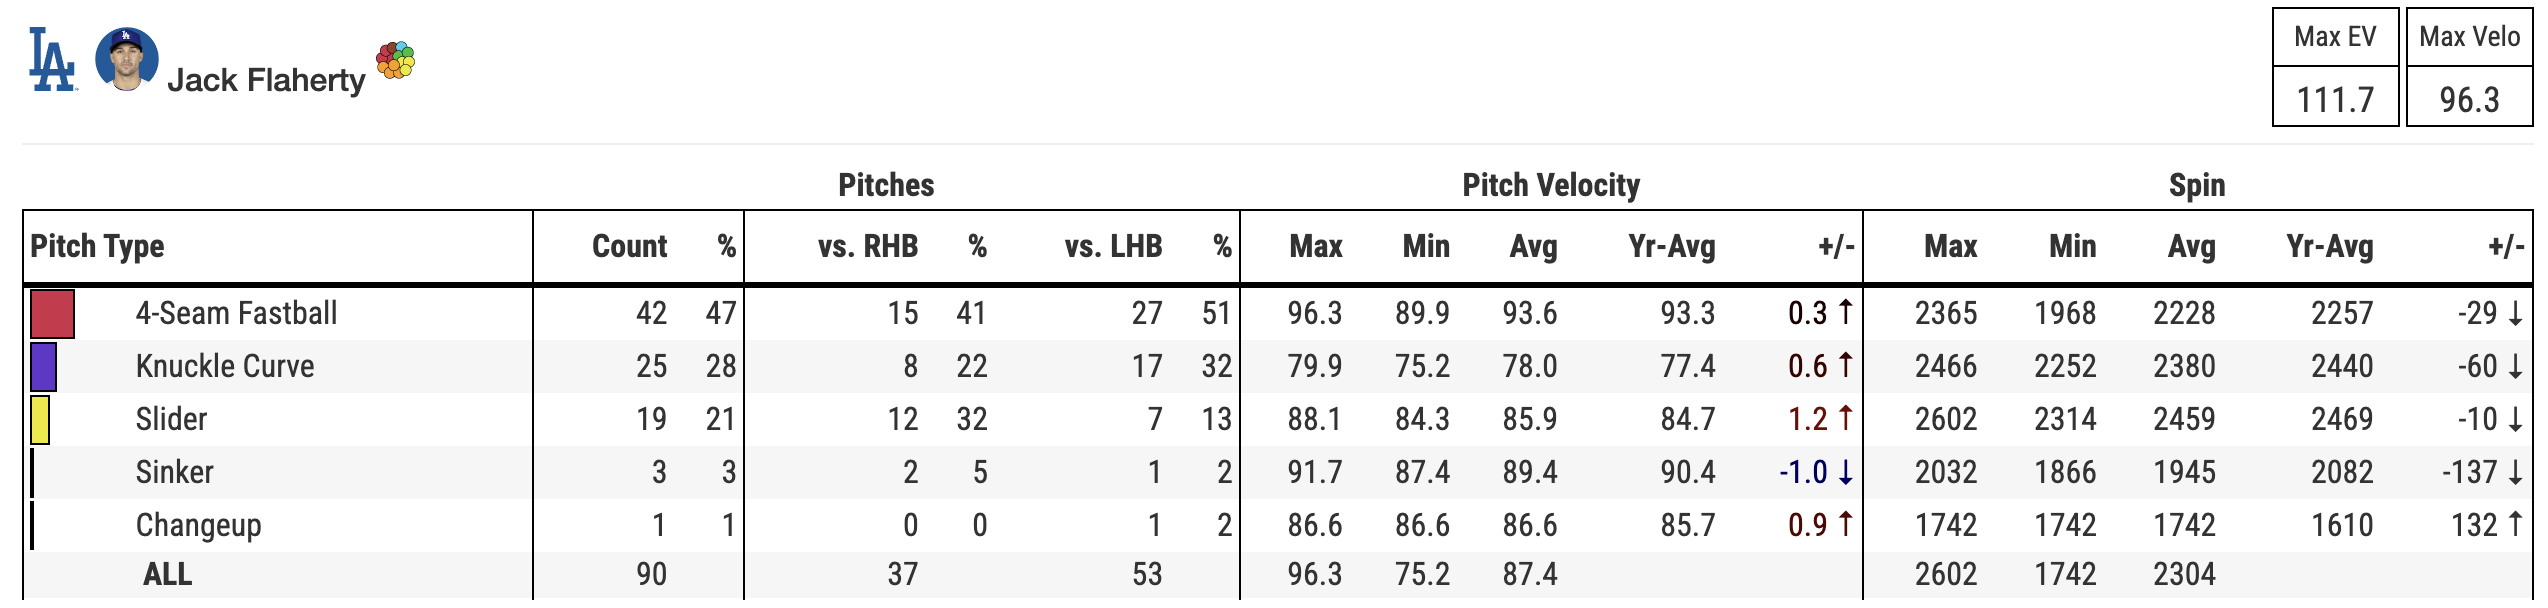Click the down arrow beside -60 knuckle curve spin
Screen dimensions: 2548x608
pos(2515,366)
